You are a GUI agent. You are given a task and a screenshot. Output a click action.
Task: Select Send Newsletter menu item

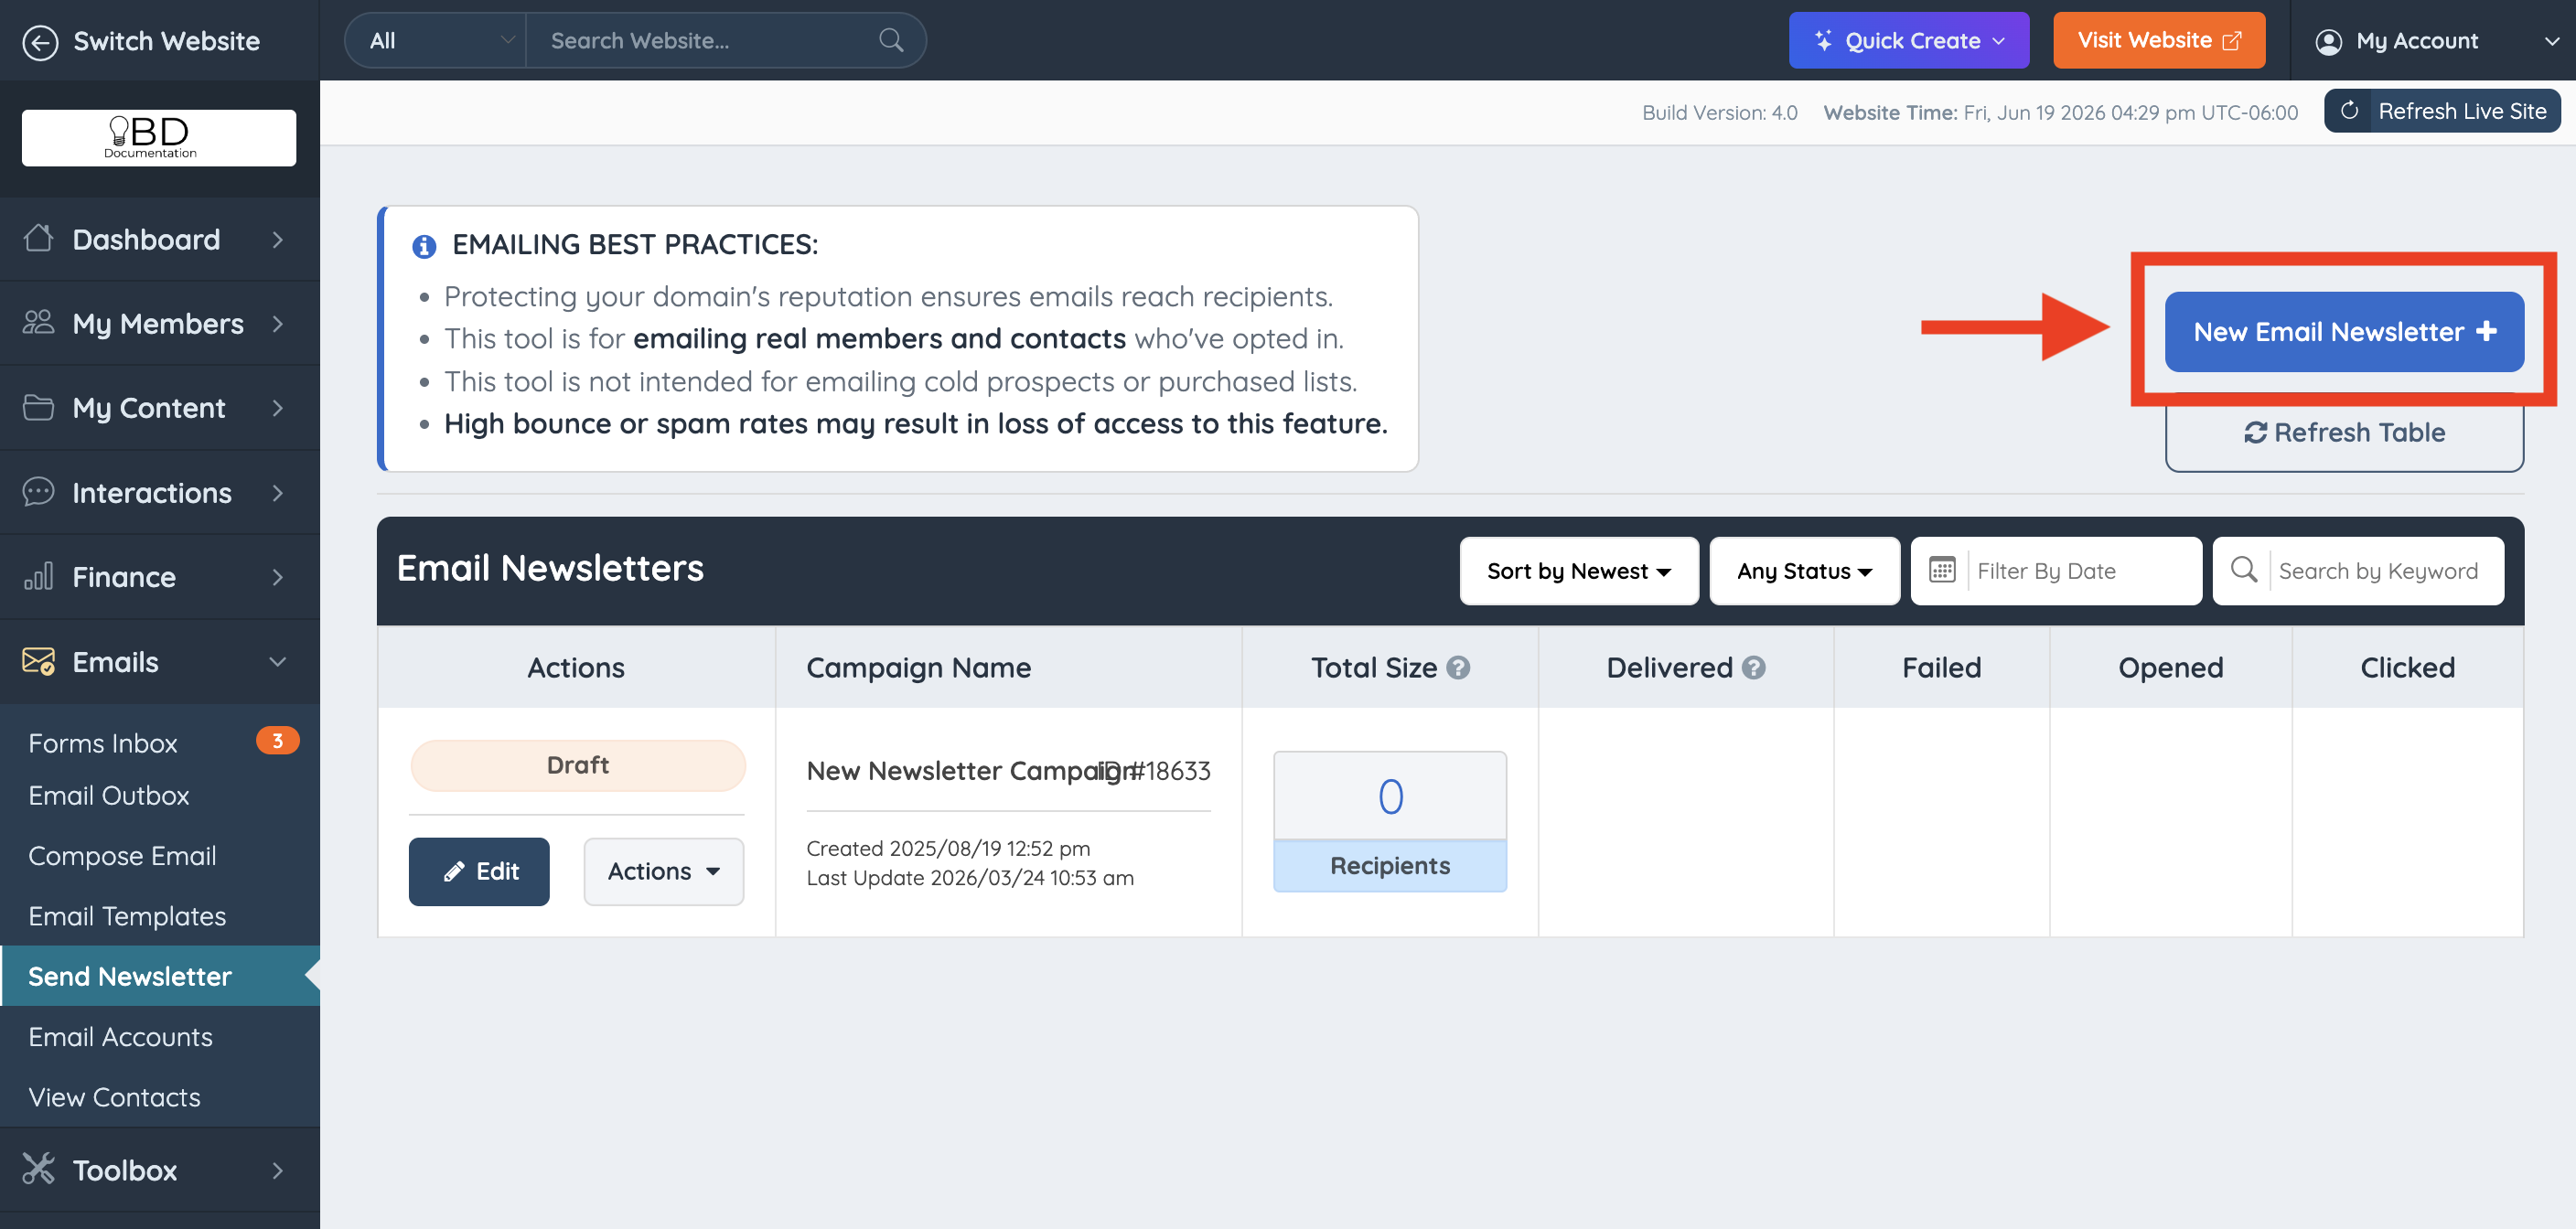tap(159, 975)
